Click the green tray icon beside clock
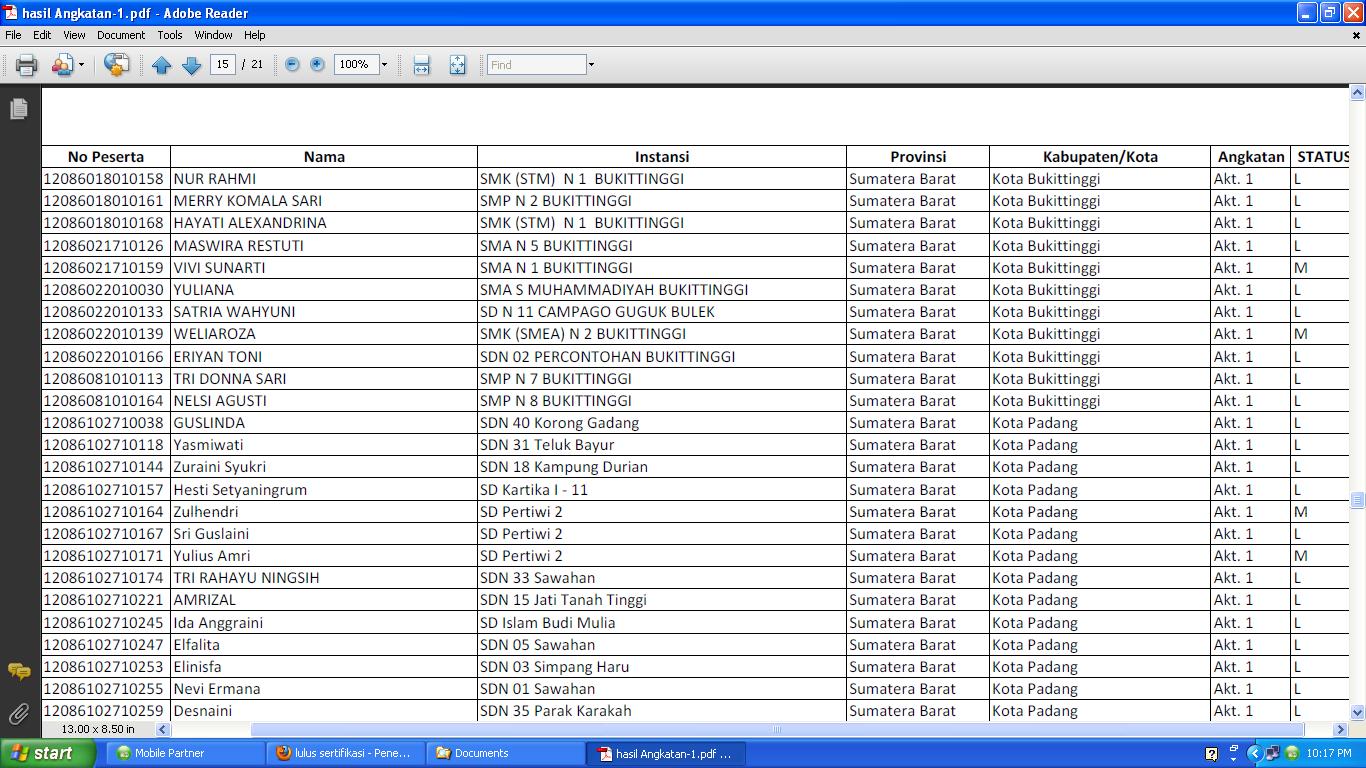1366x768 pixels. (1292, 753)
